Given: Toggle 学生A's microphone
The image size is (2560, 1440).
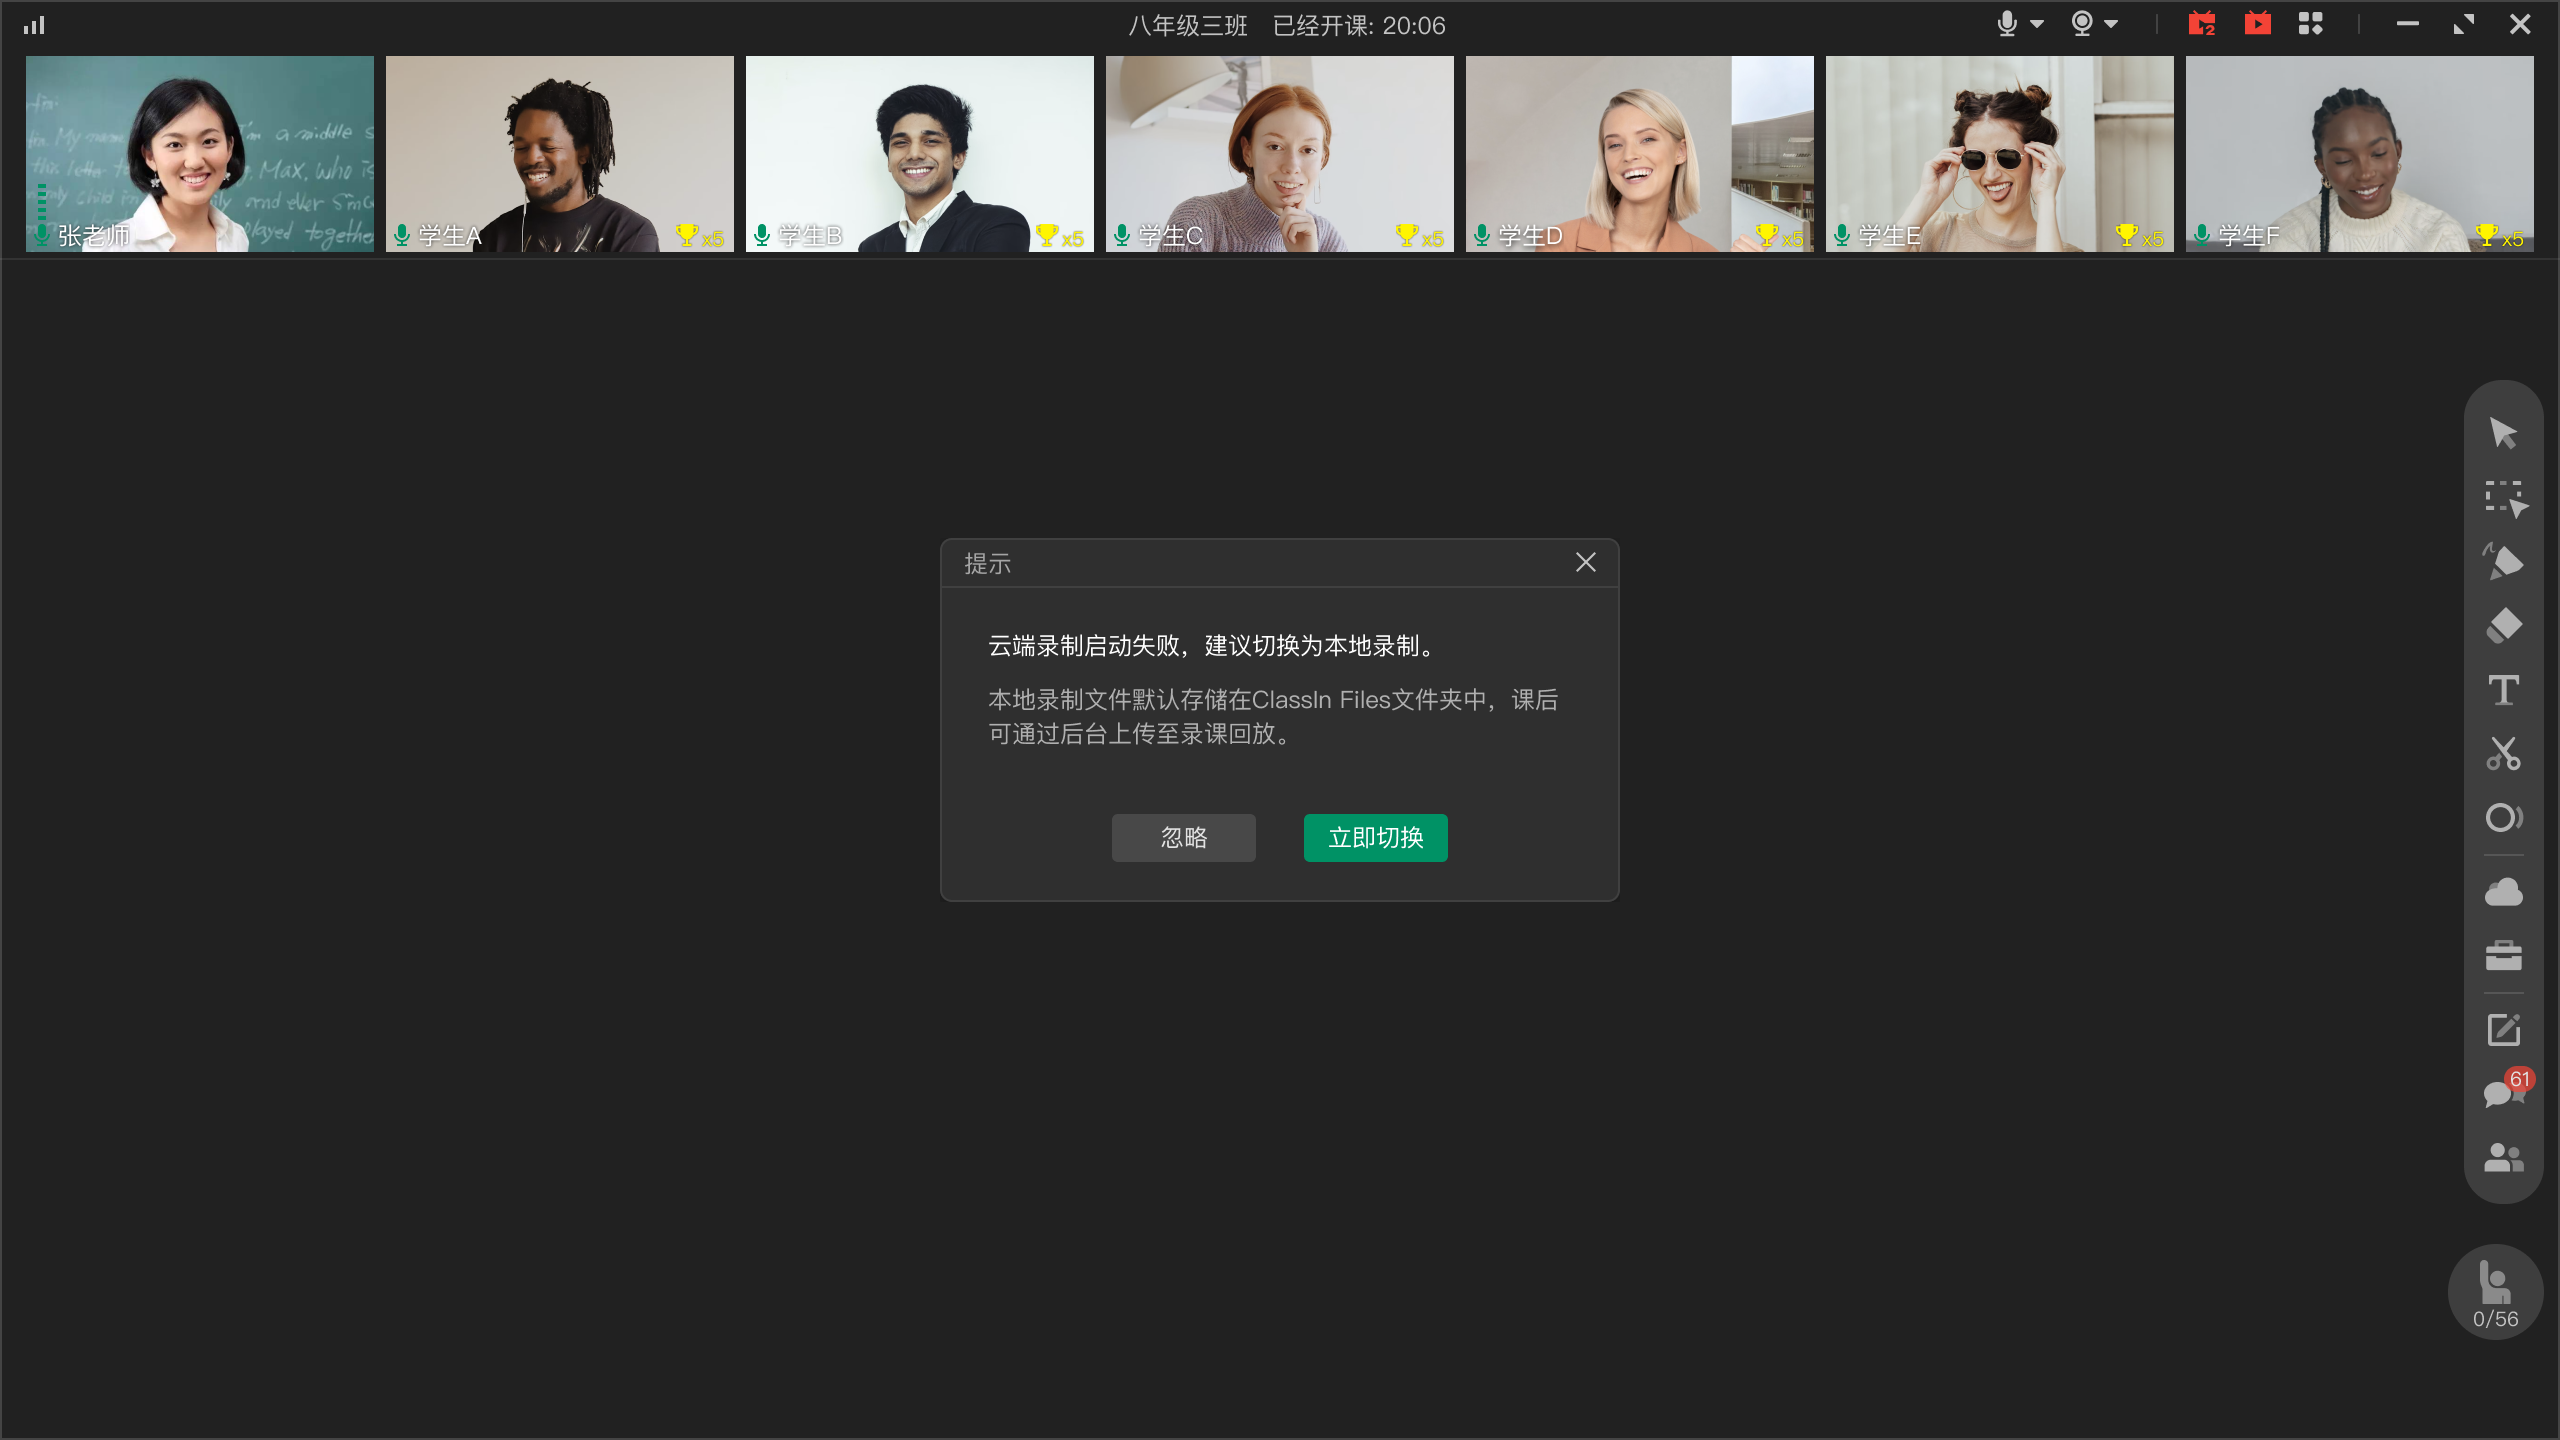Looking at the screenshot, I should pyautogui.click(x=402, y=236).
